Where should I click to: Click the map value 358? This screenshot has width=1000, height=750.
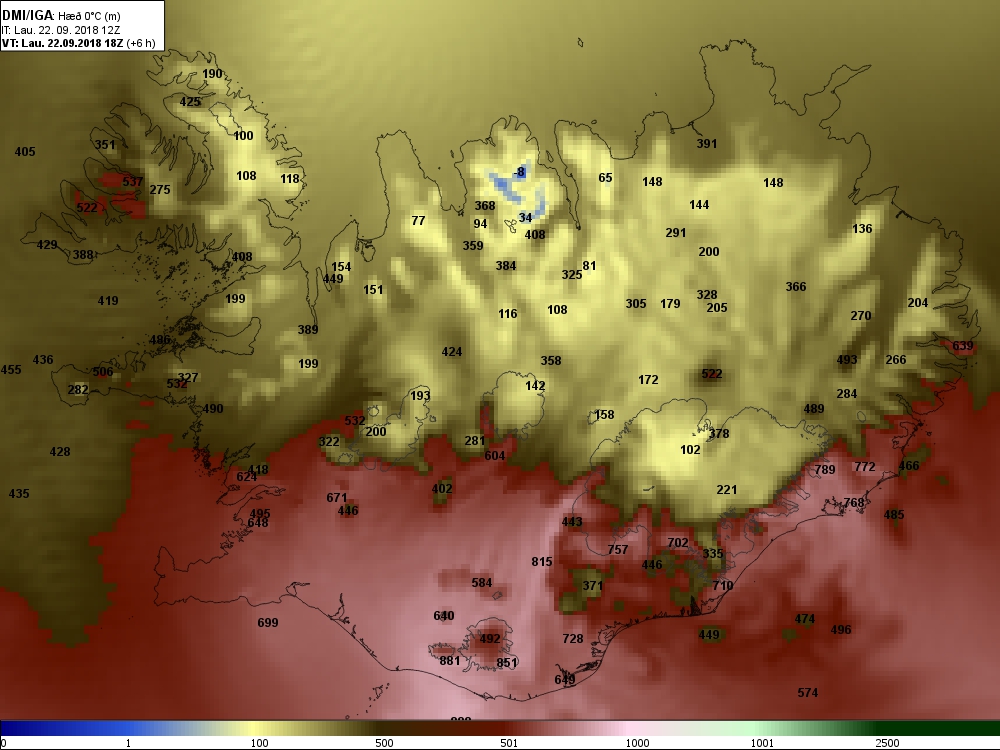[x=551, y=360]
